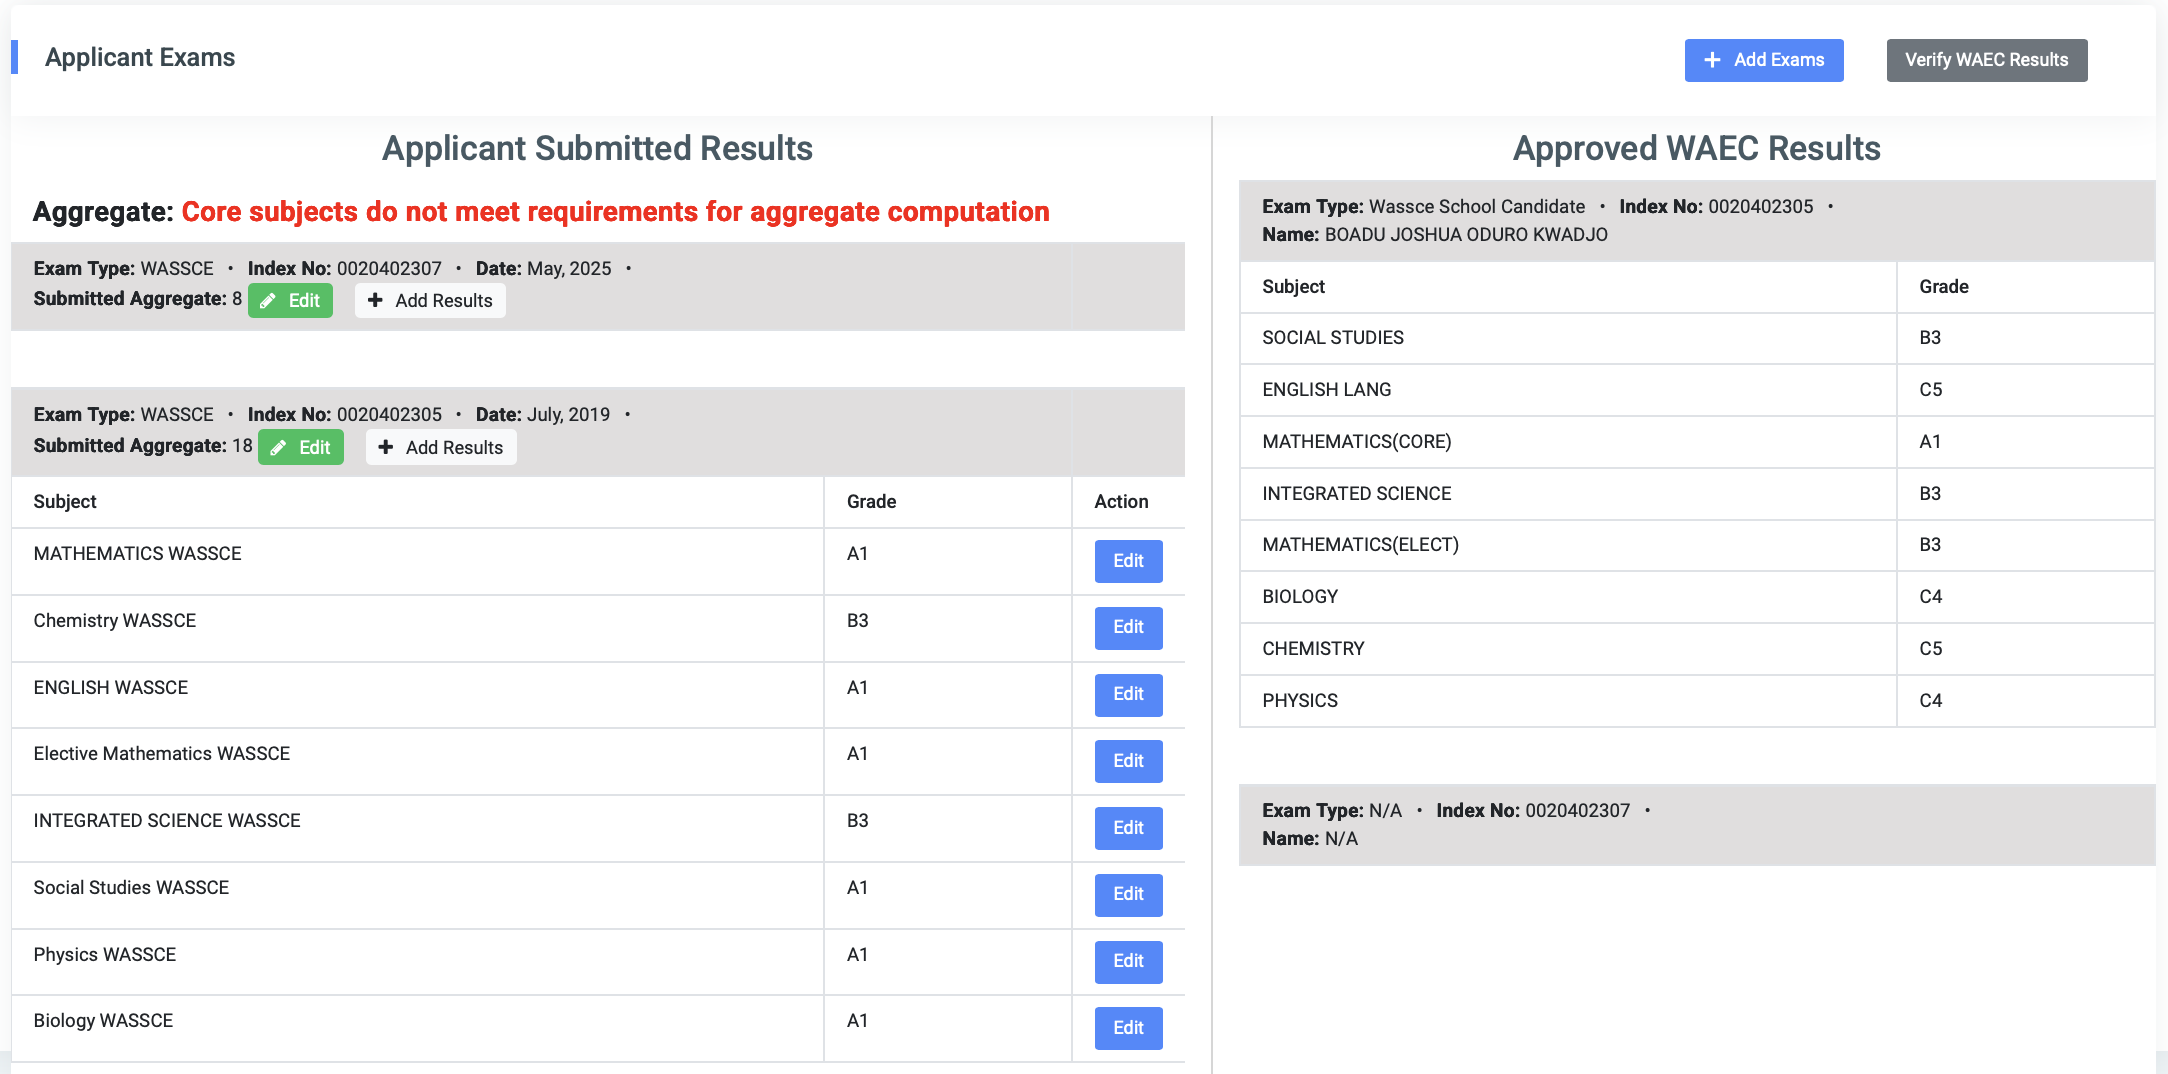Click the plus icon on Add Exams

(x=1712, y=60)
